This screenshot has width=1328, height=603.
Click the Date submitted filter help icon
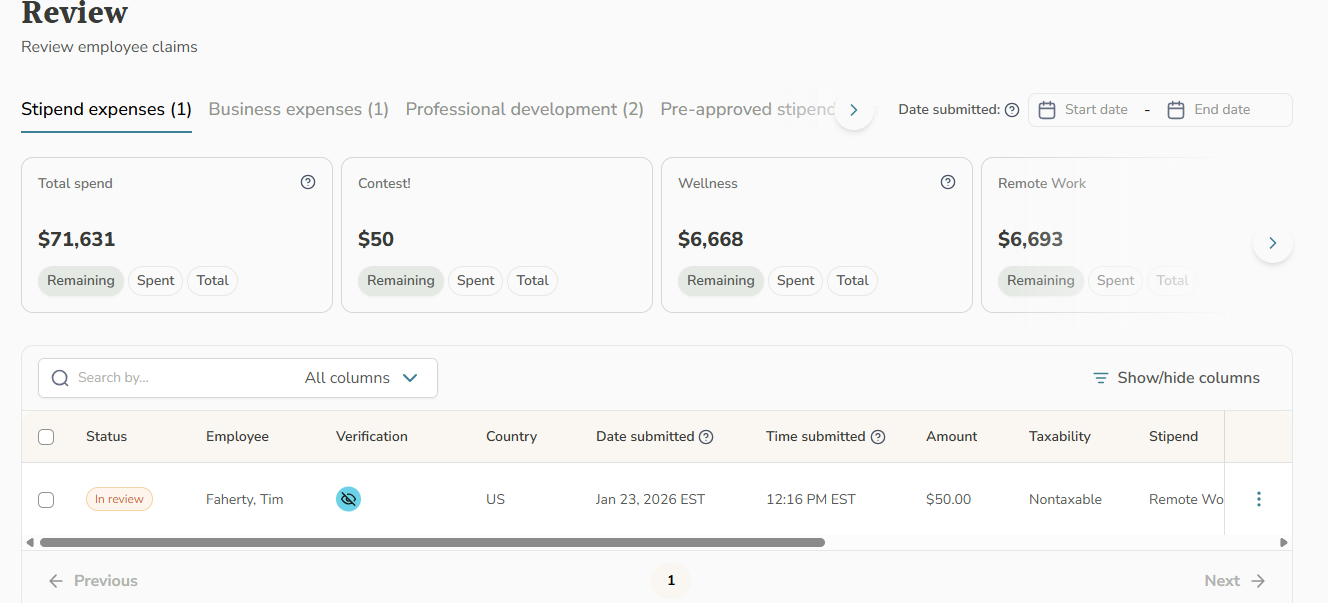[1012, 110]
